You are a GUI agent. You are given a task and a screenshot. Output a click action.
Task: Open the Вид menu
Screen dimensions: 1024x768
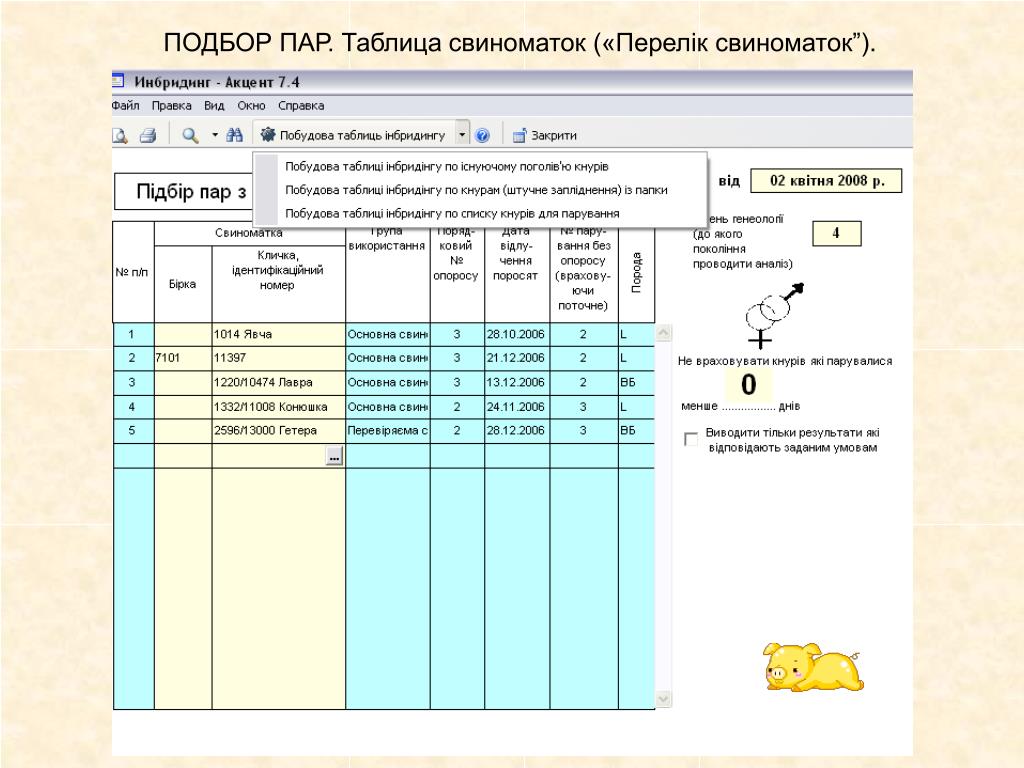coord(214,106)
